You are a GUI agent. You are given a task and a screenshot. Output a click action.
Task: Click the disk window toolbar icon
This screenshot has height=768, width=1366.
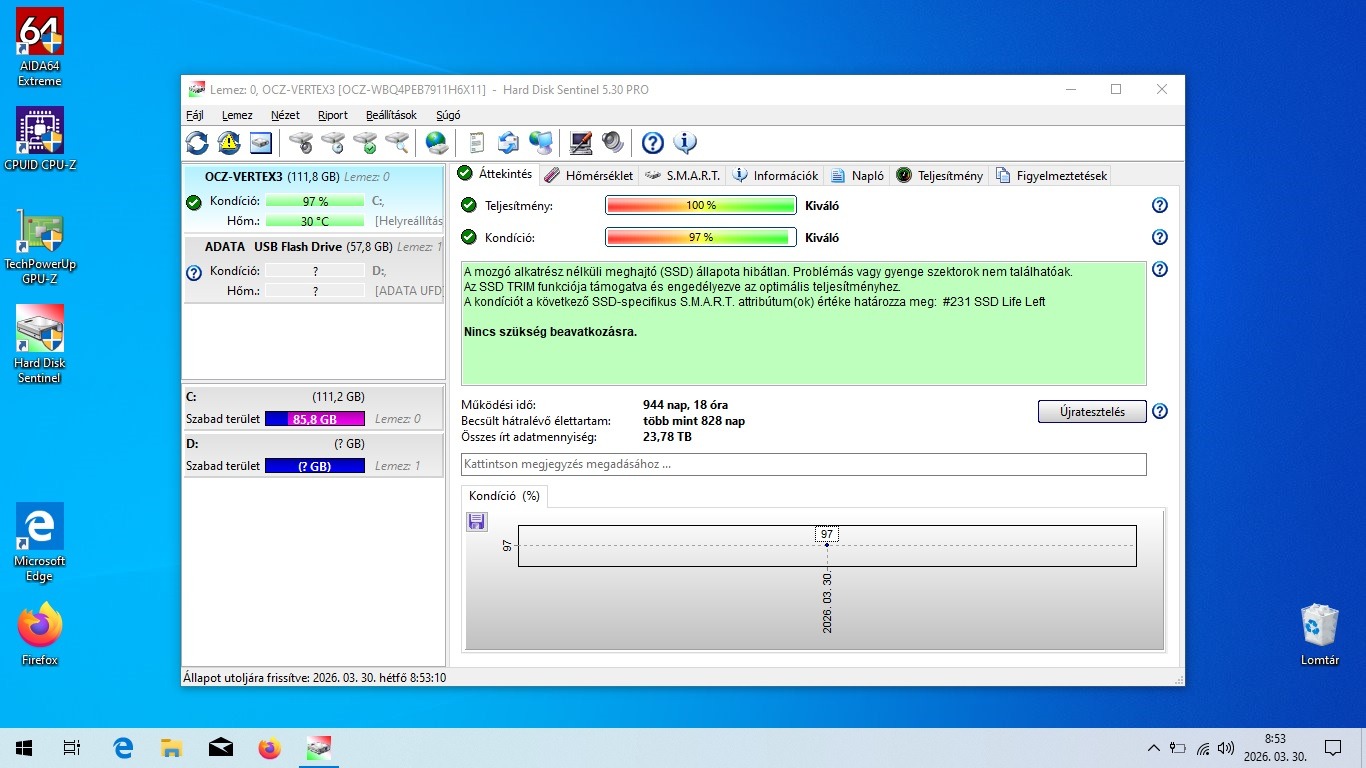[261, 143]
